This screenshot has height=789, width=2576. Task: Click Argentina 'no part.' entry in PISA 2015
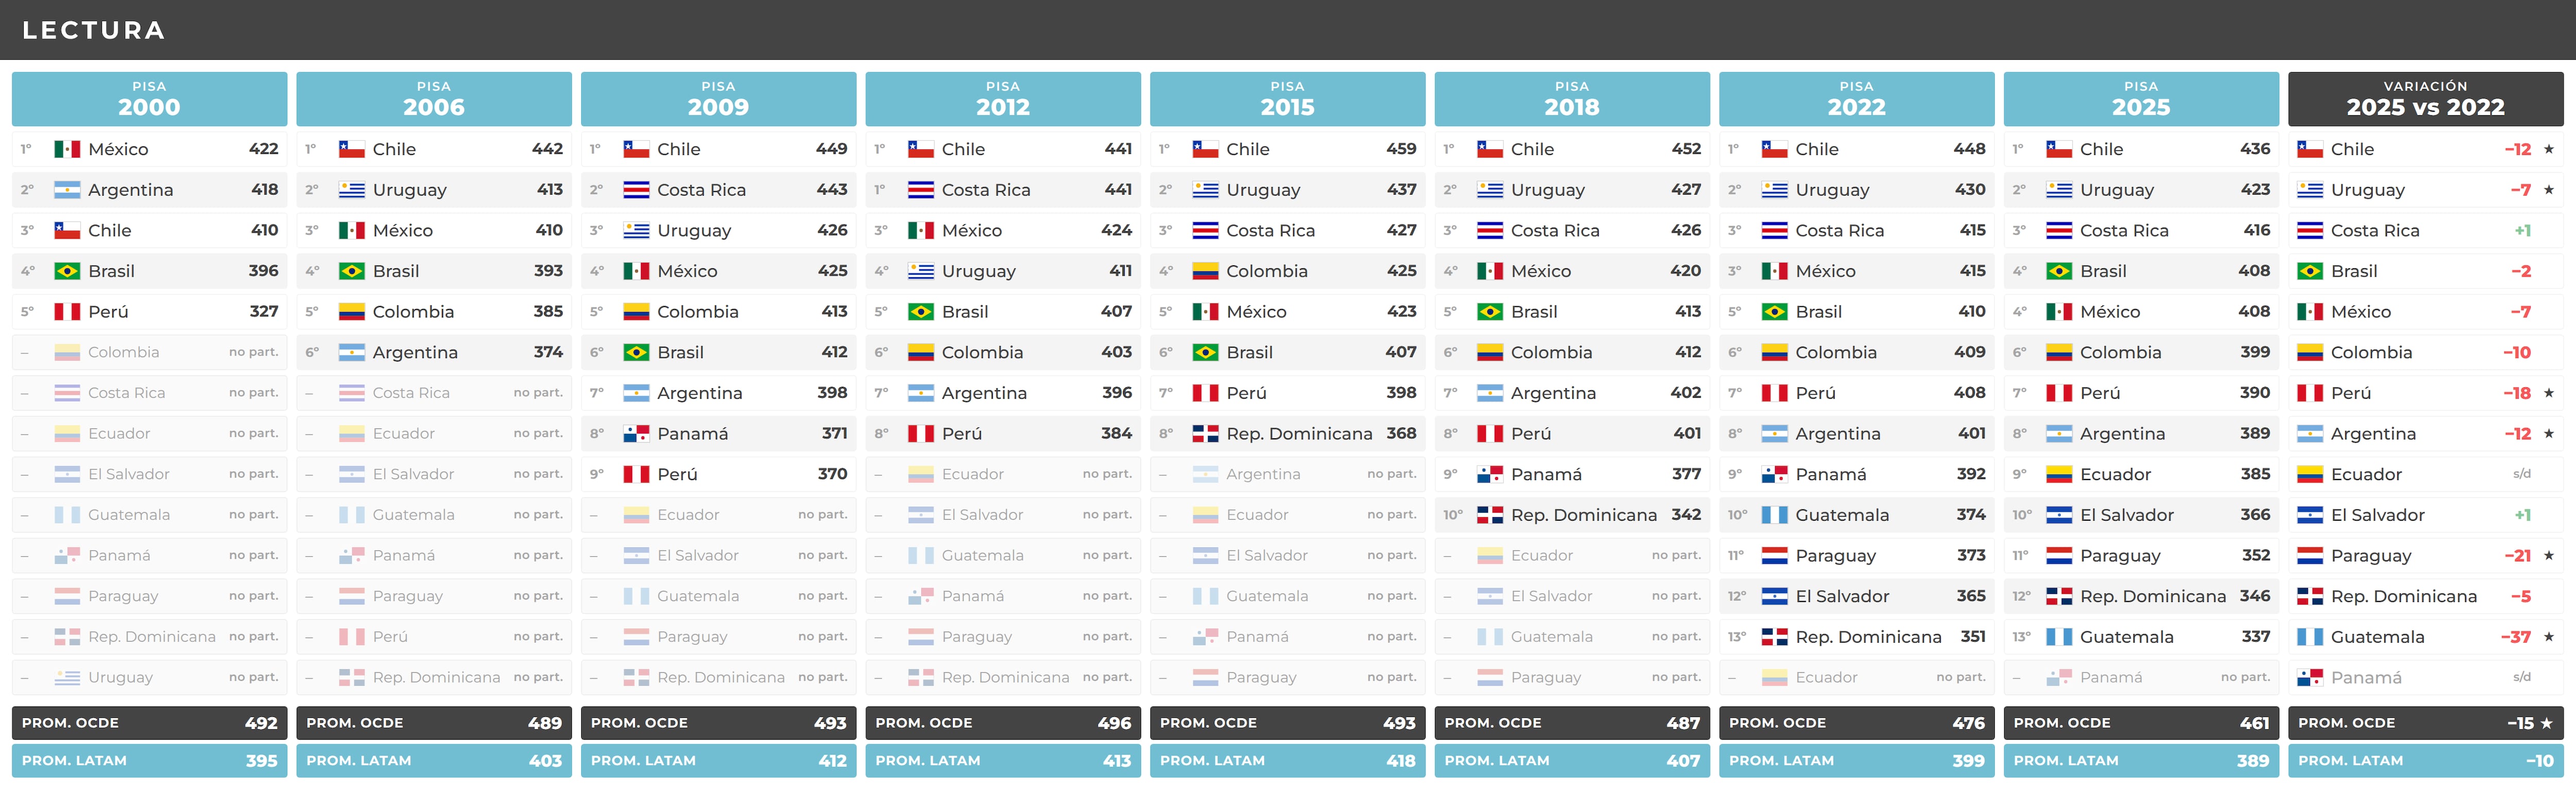[x=1392, y=474]
